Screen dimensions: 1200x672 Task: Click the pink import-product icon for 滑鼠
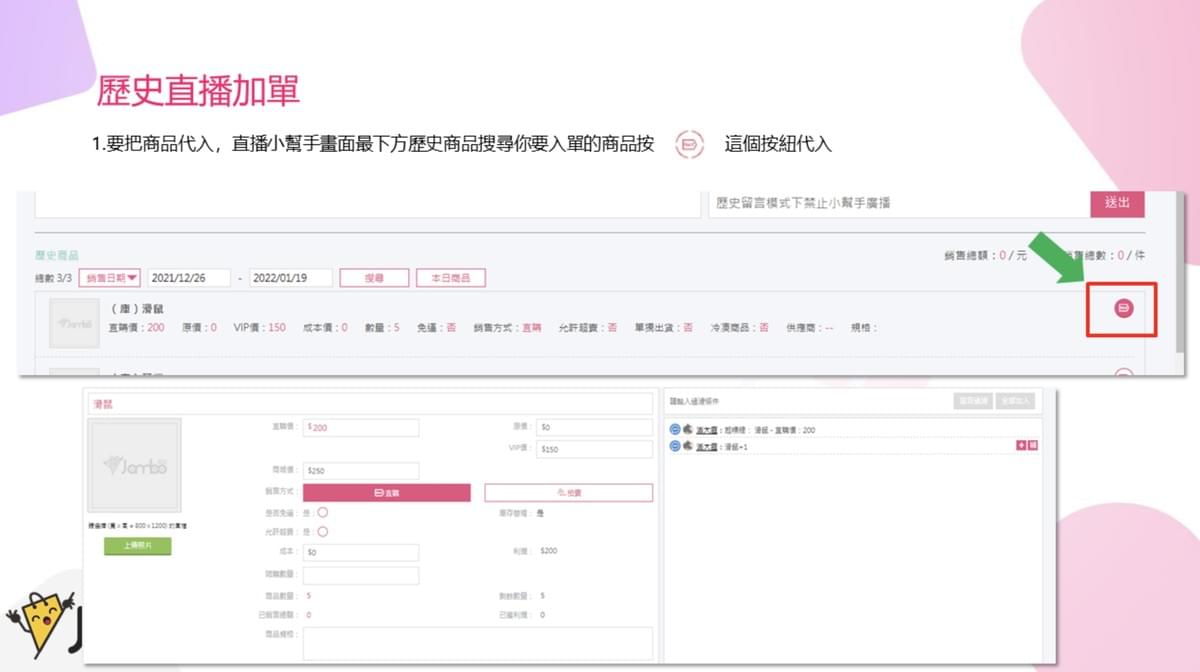tap(1123, 308)
